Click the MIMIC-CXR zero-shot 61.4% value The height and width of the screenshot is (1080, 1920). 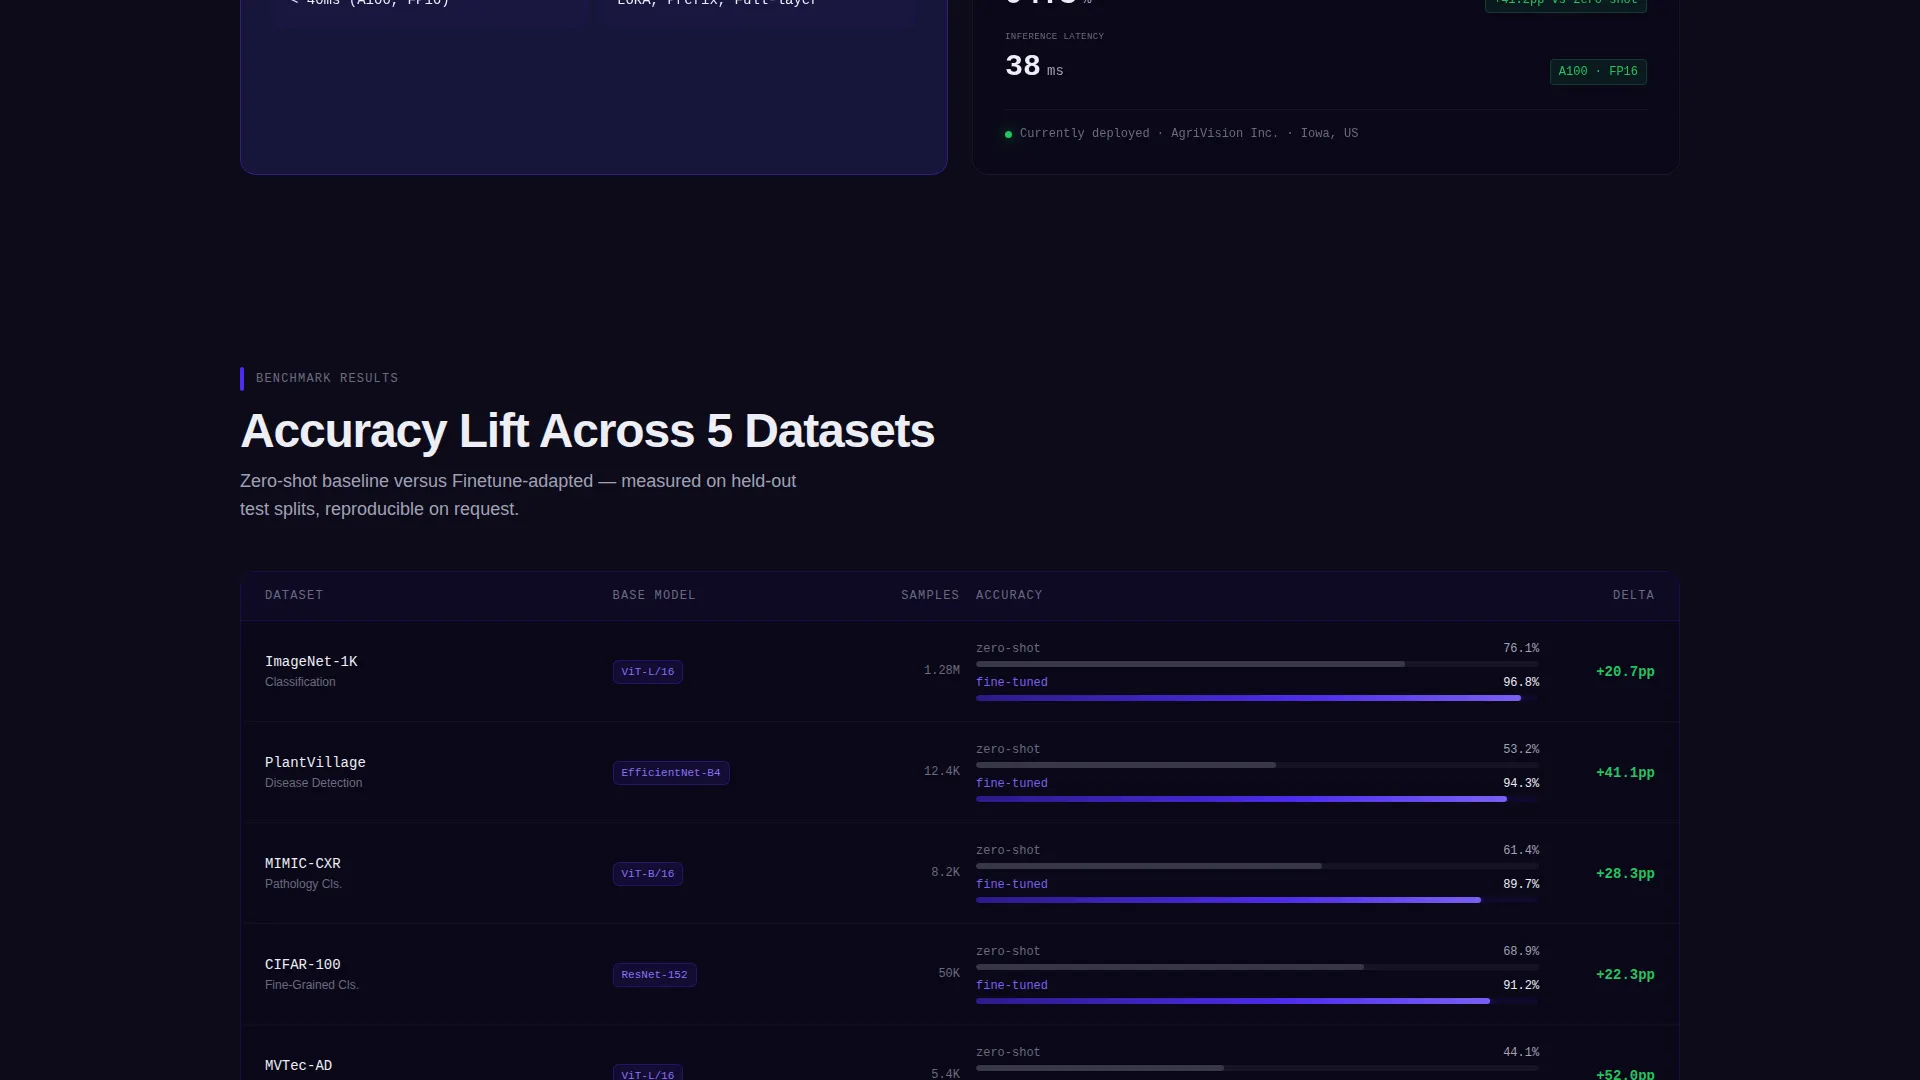[1521, 850]
